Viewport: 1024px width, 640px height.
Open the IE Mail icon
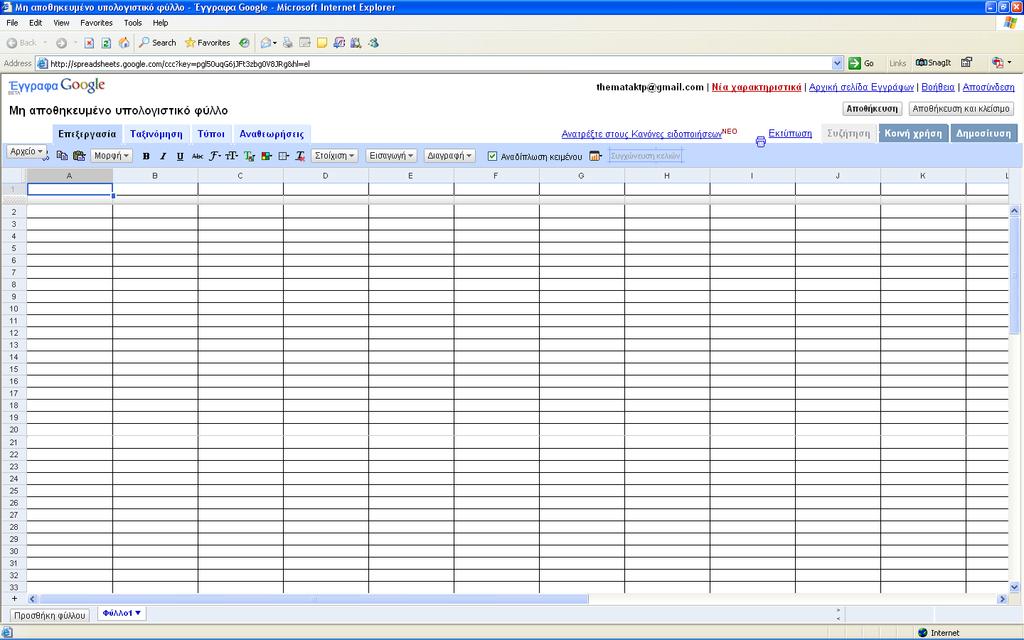[265, 43]
